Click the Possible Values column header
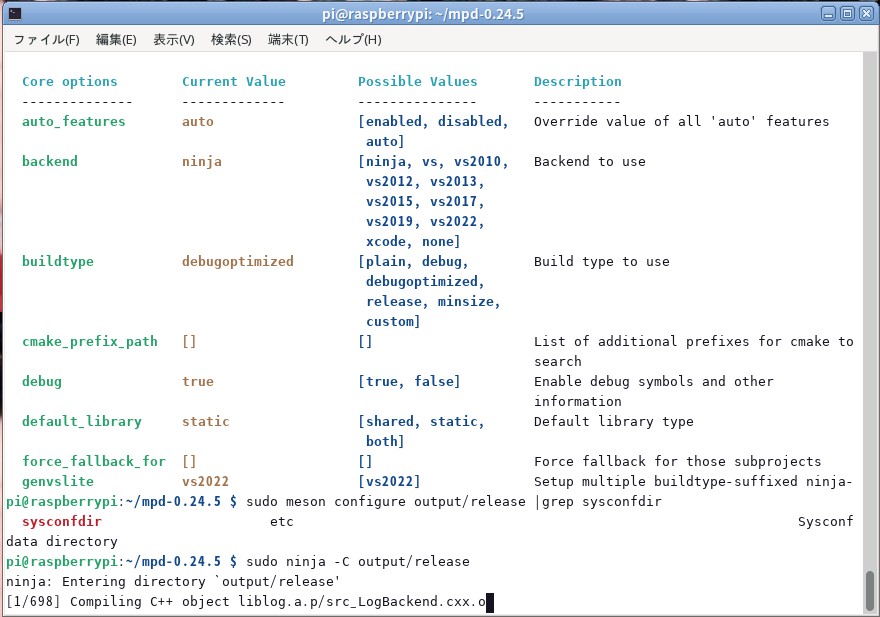 pos(418,82)
